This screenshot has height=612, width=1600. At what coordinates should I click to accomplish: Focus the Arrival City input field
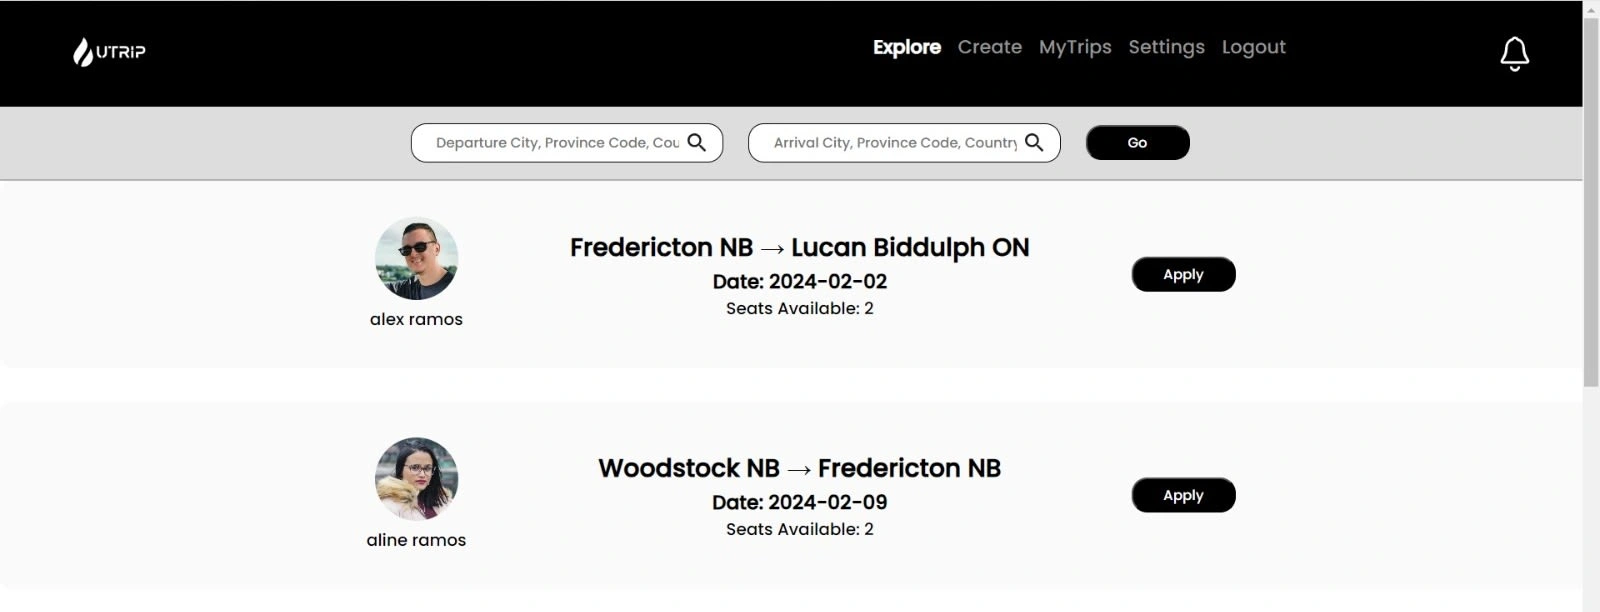tap(895, 143)
